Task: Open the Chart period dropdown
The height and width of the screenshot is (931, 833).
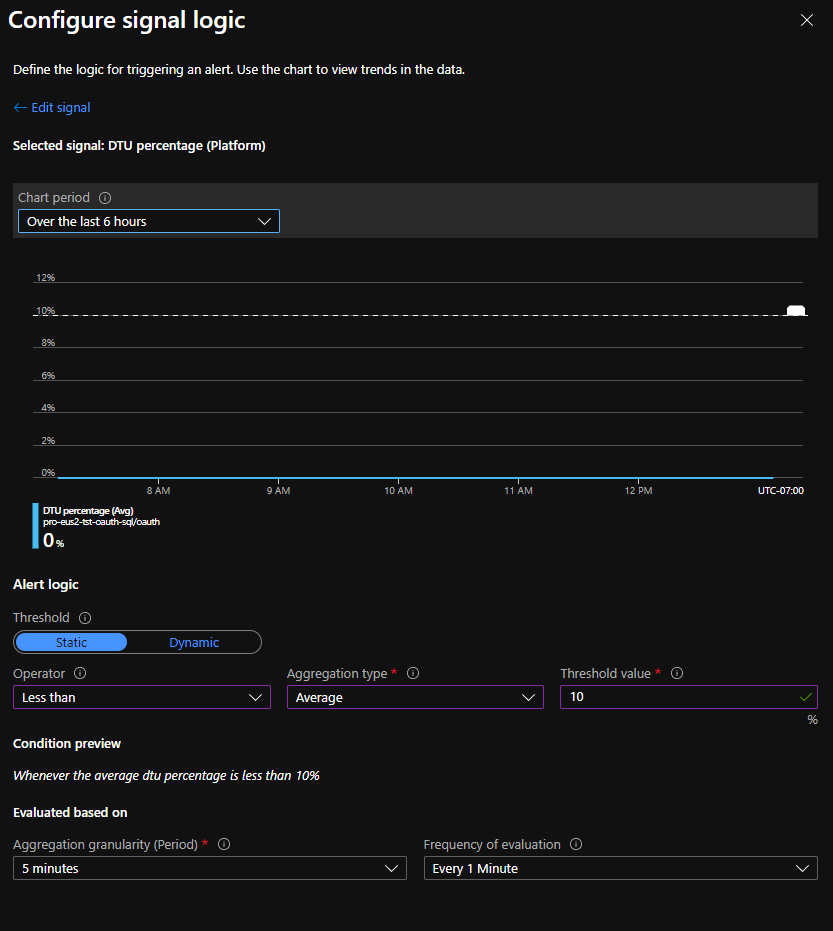Action: (x=149, y=221)
